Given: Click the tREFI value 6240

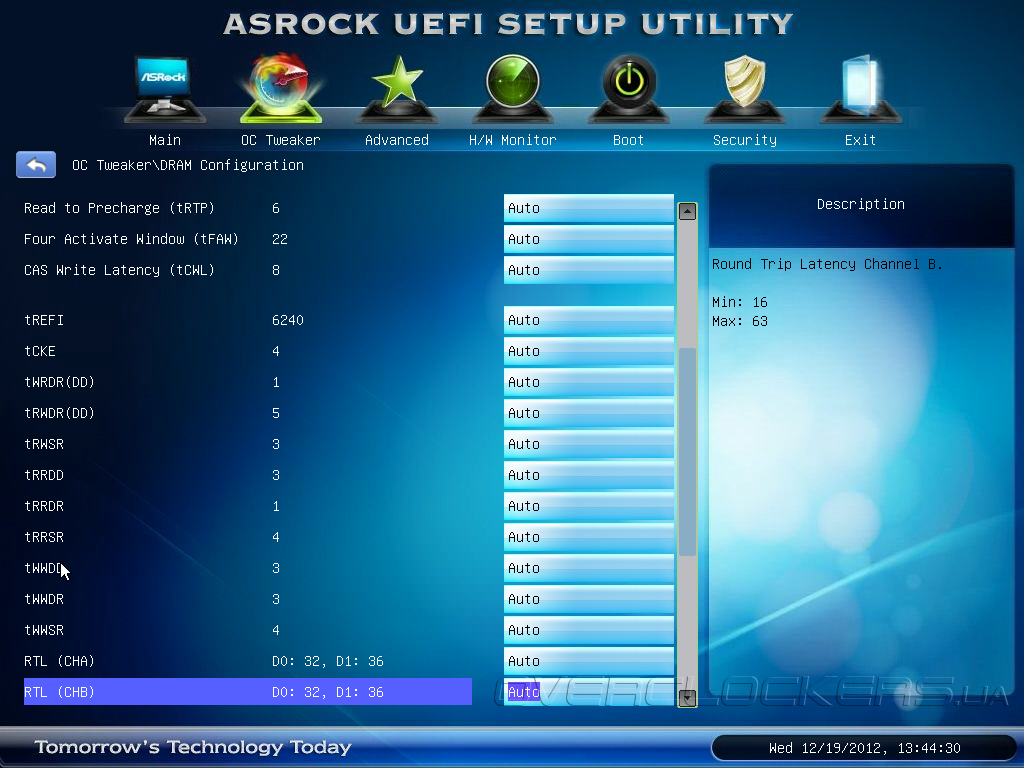Looking at the screenshot, I should click(x=288, y=320).
